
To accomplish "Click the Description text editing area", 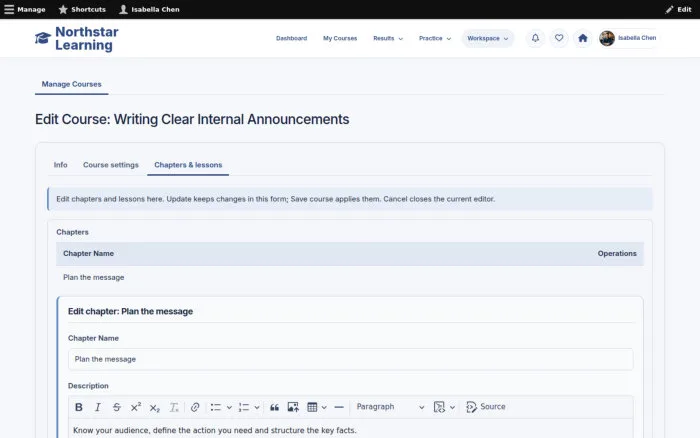I will (x=350, y=429).
